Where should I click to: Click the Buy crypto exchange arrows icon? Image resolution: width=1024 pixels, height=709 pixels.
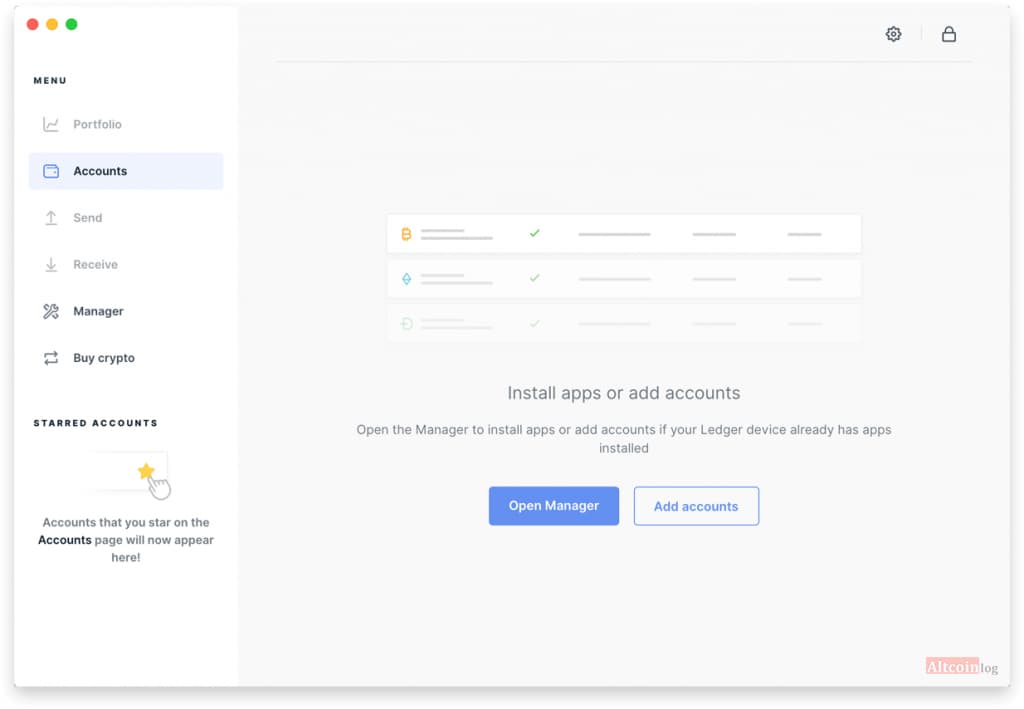(51, 358)
